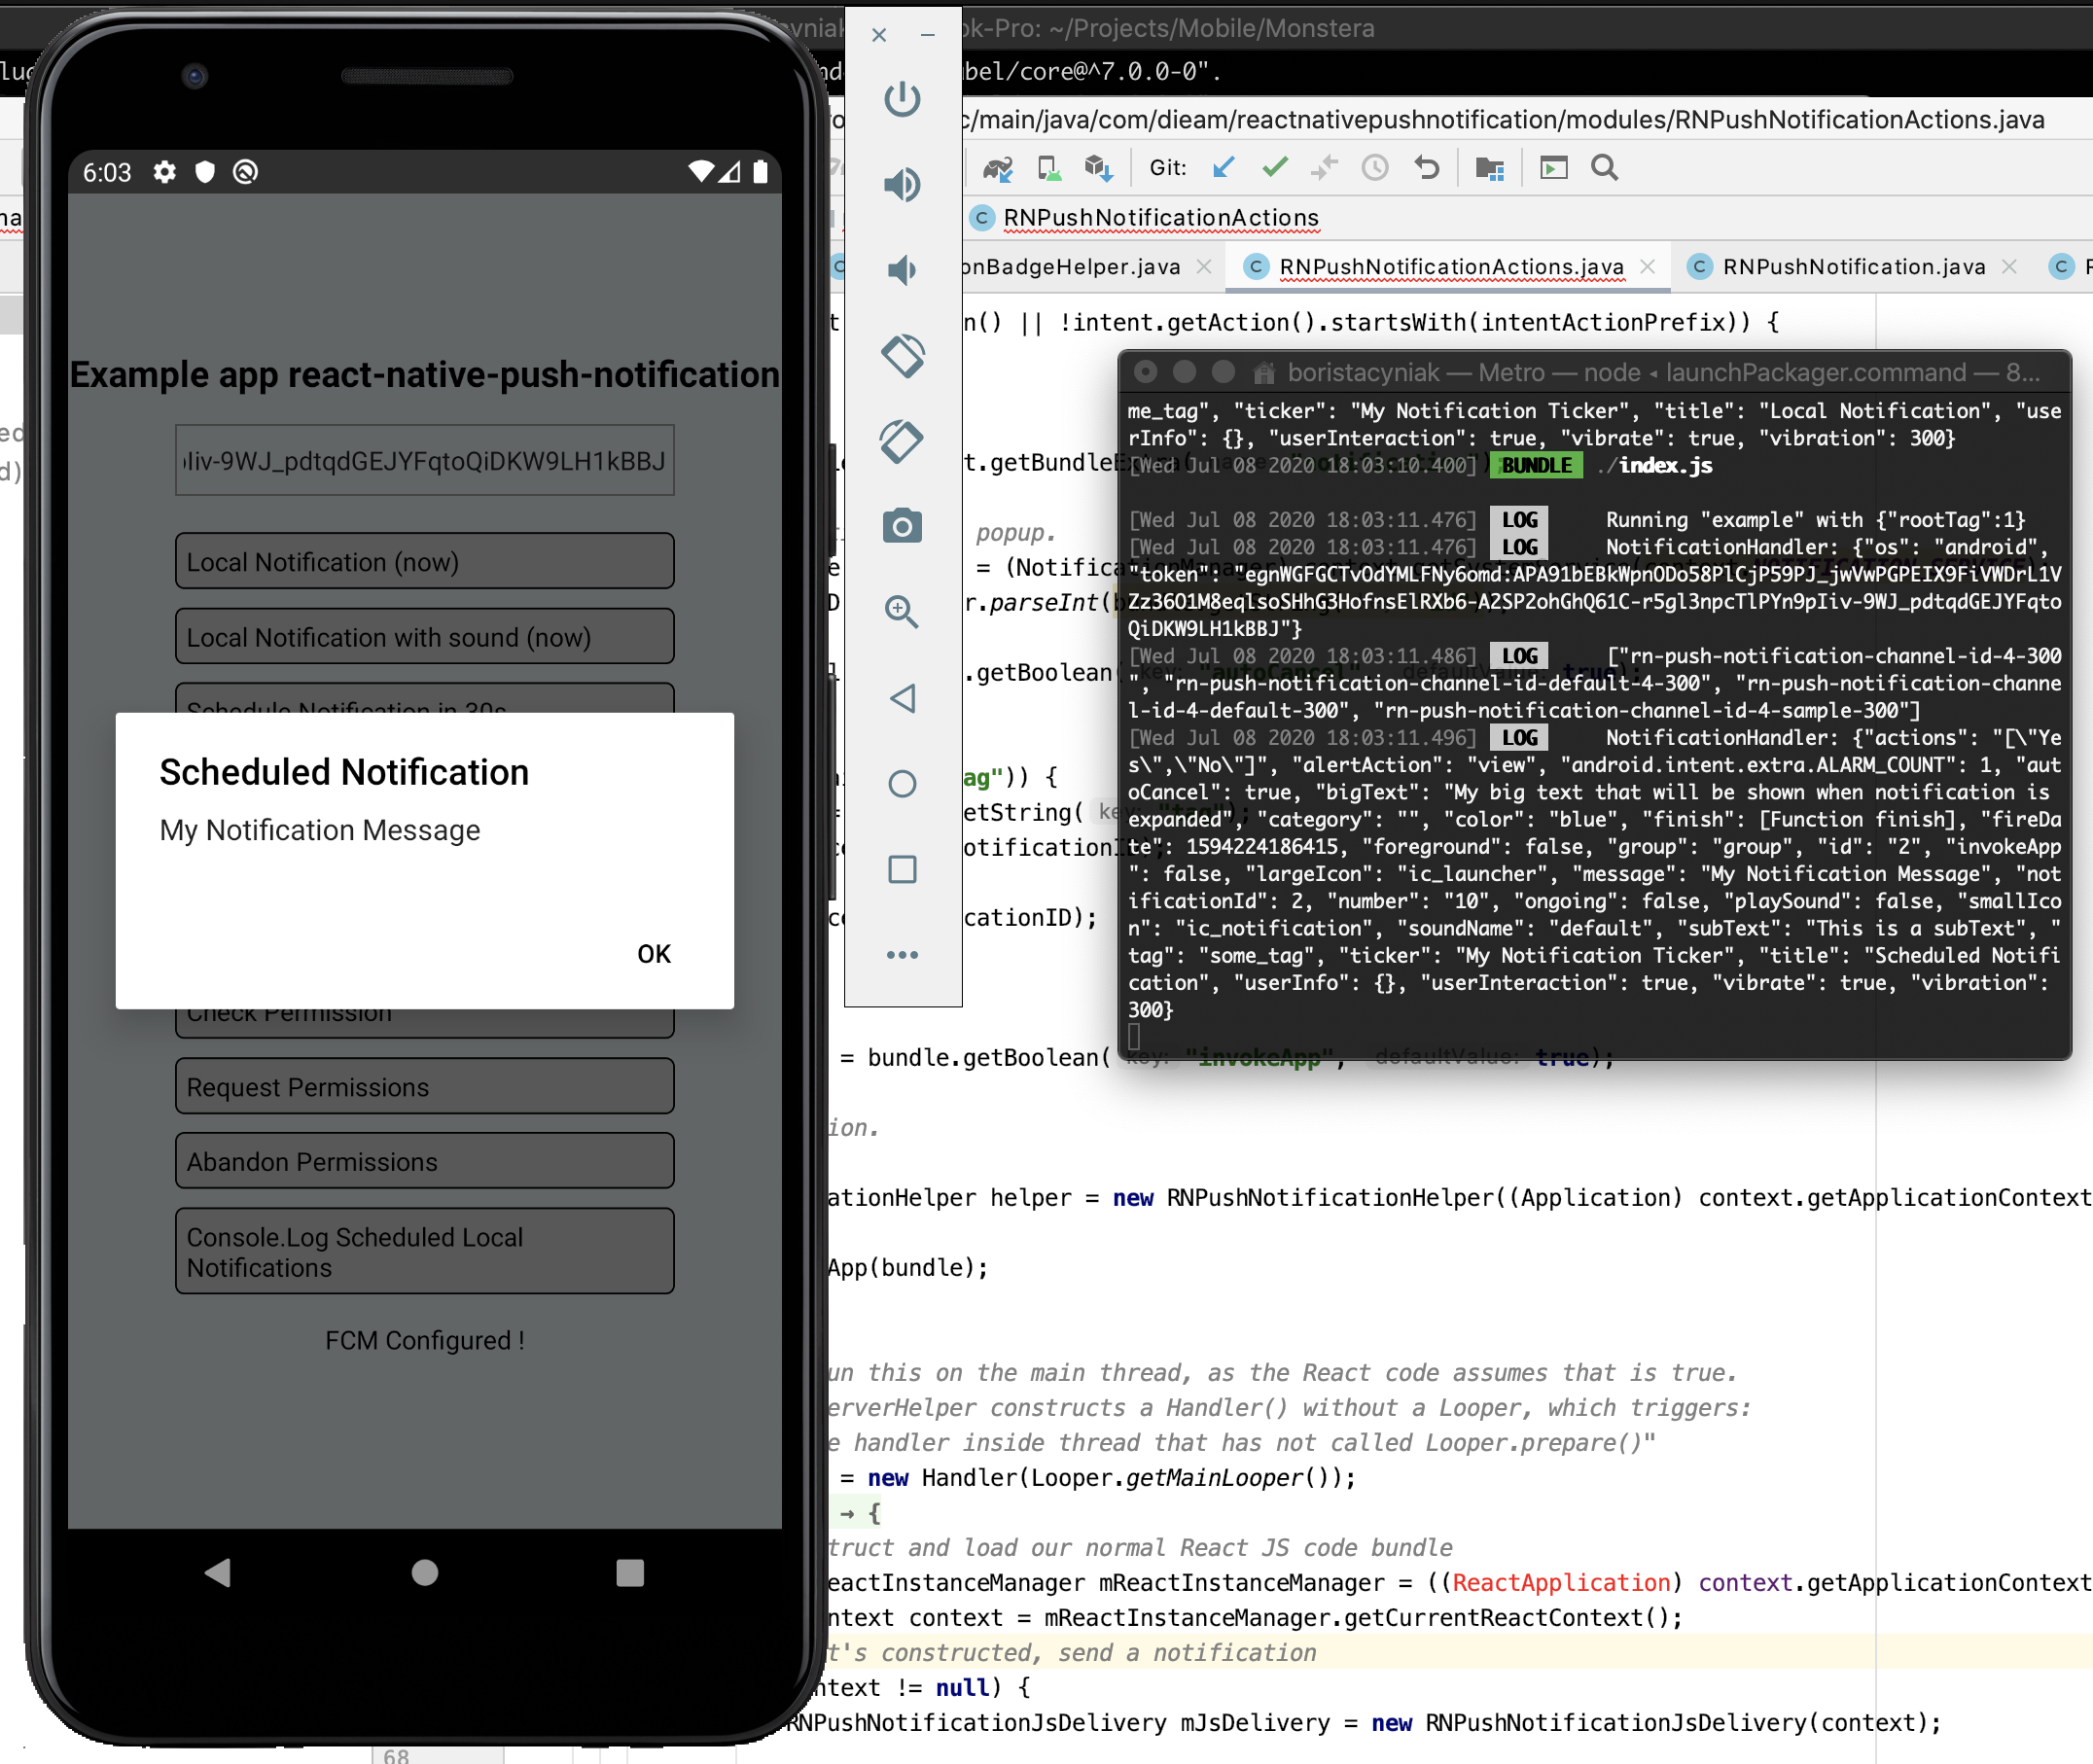Rotate the emulator screen right

point(899,440)
